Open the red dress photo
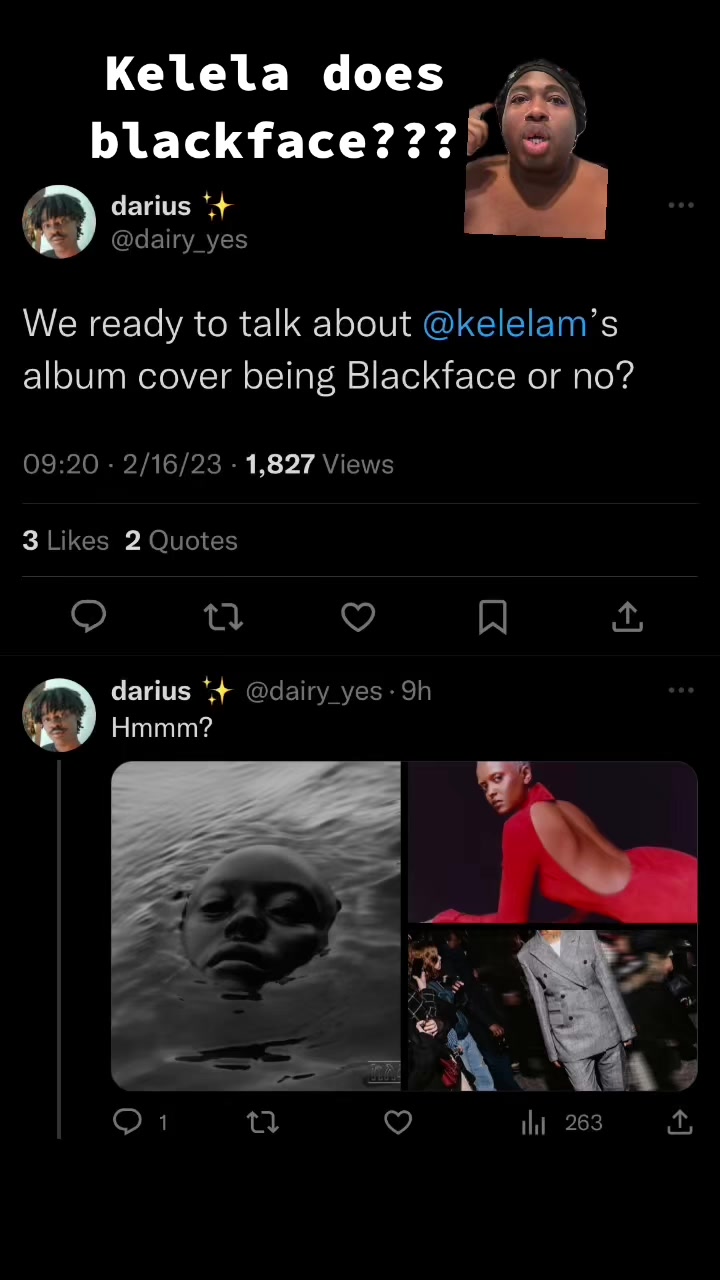720x1280 pixels. point(552,842)
